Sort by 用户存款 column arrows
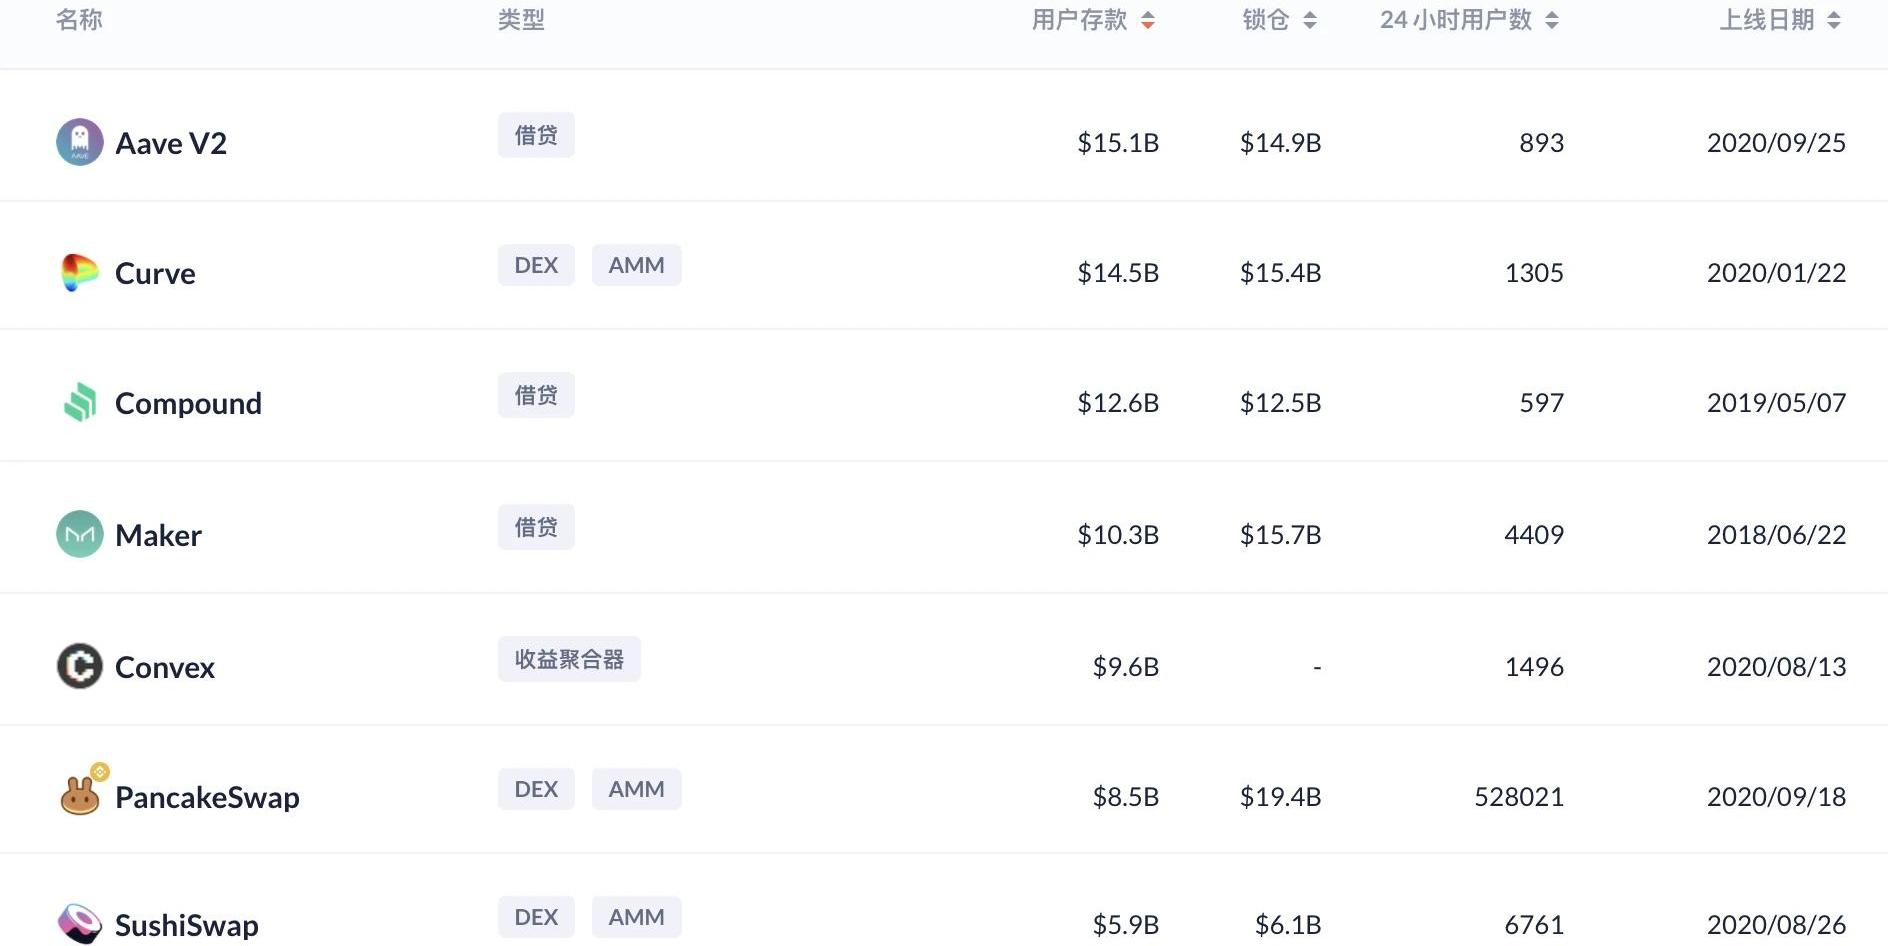The width and height of the screenshot is (1888, 946). pos(1148,20)
